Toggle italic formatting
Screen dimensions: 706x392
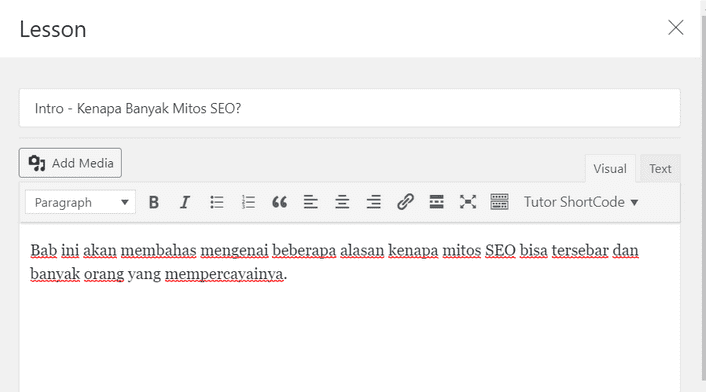185,203
